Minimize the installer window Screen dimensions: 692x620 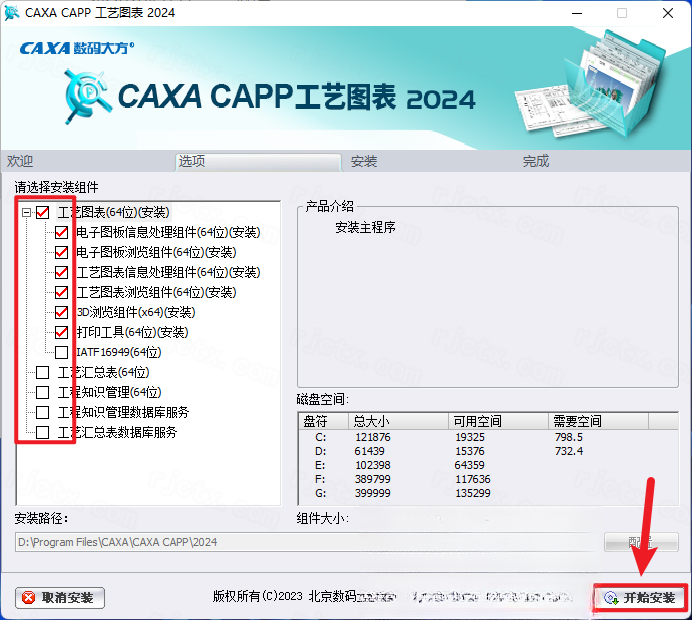click(x=577, y=13)
